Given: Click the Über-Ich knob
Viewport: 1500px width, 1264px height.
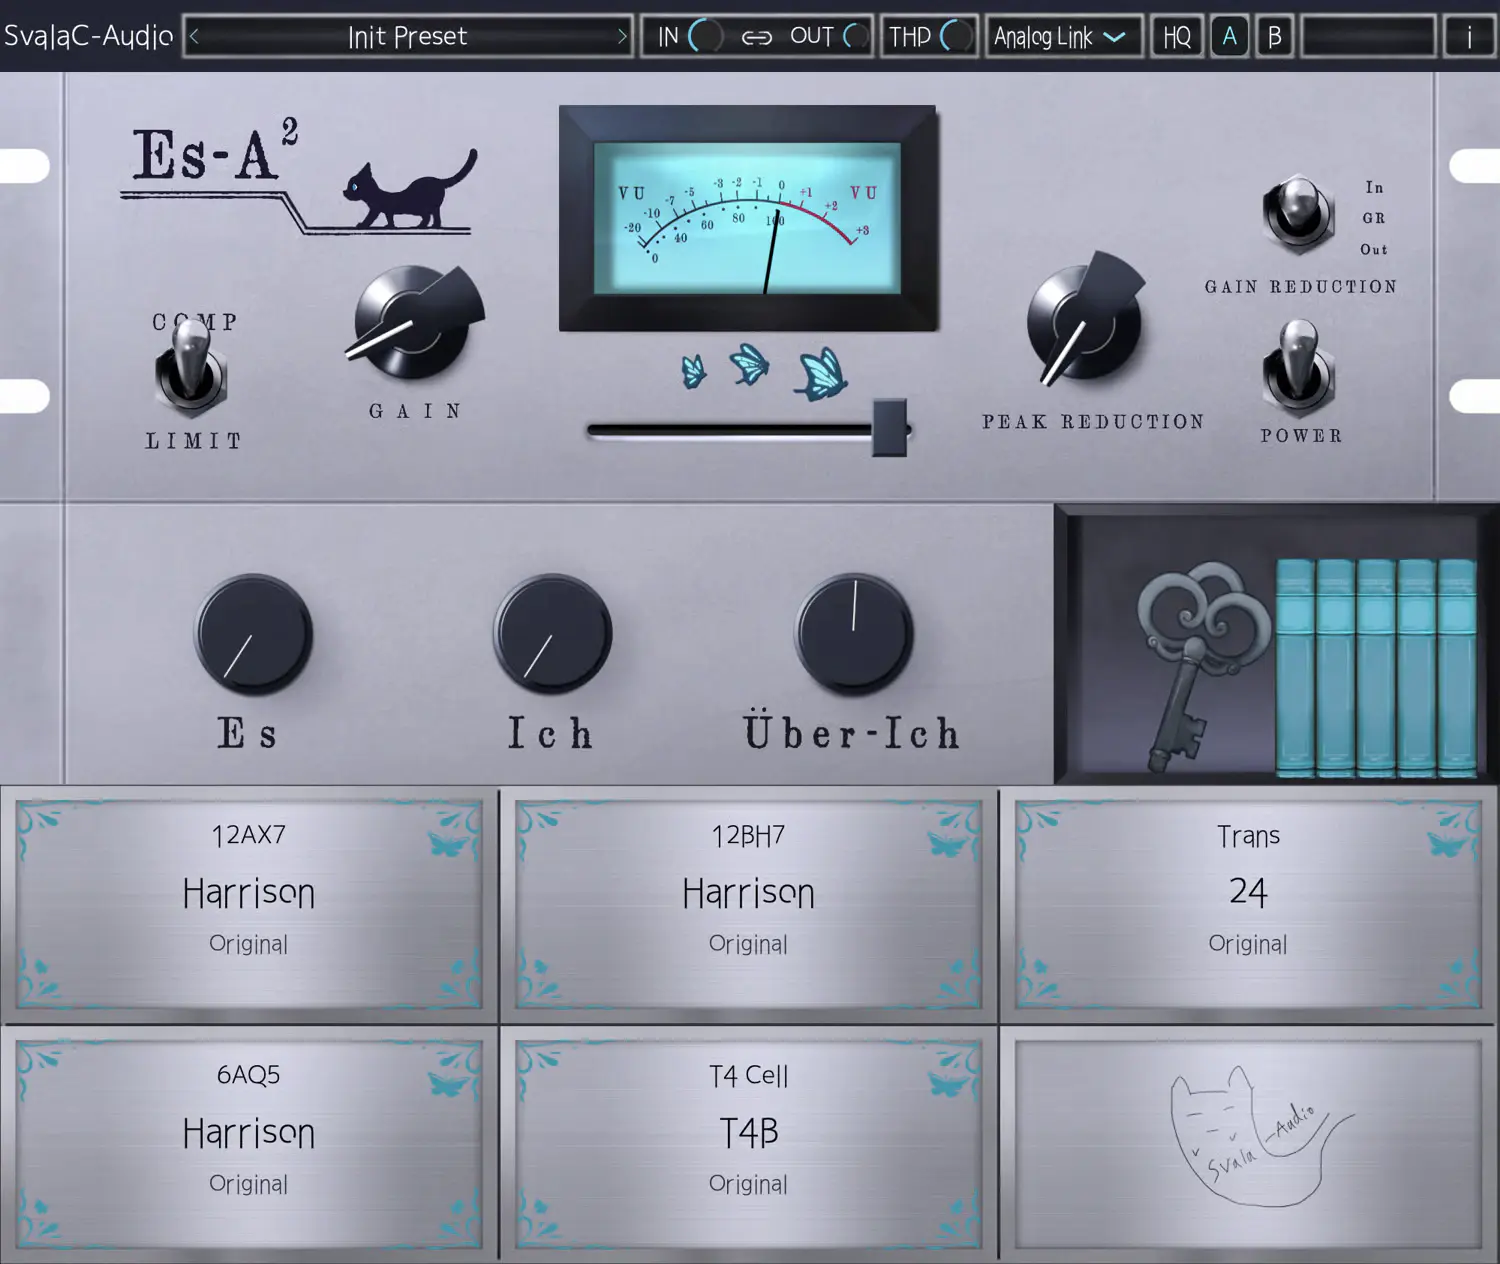Looking at the screenshot, I should 854,634.
